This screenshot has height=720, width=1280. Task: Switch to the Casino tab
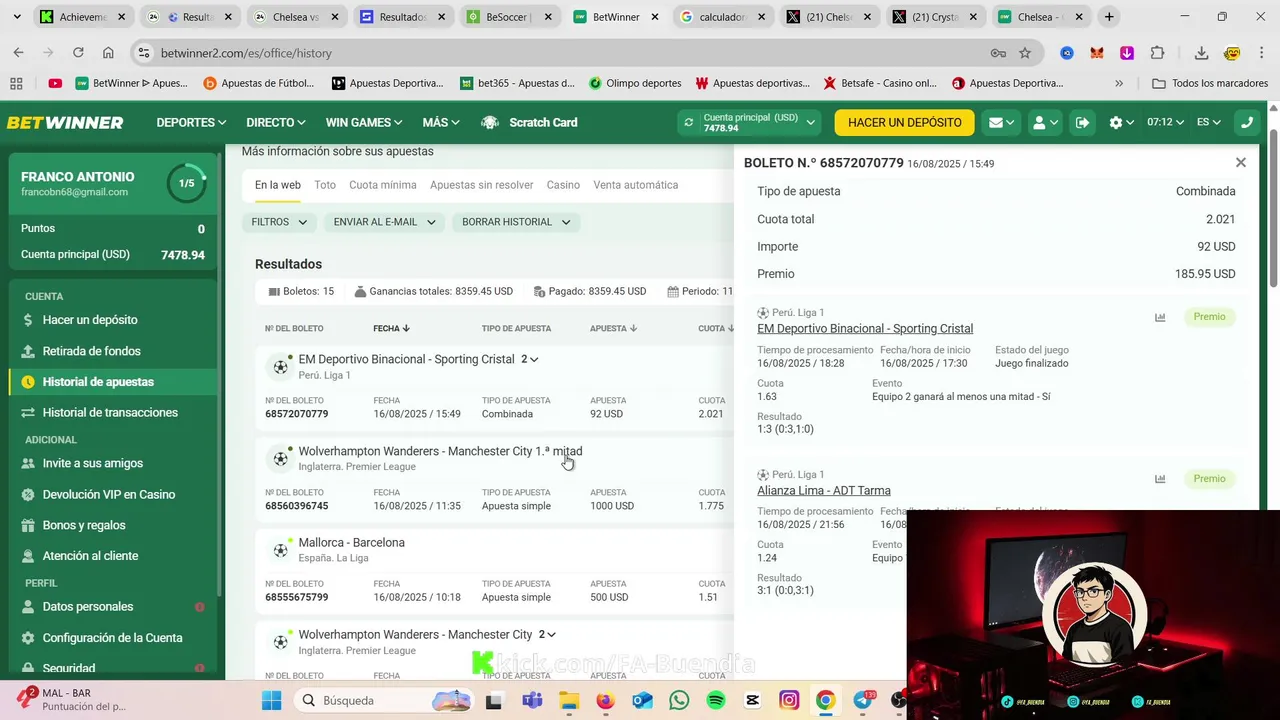coord(563,185)
